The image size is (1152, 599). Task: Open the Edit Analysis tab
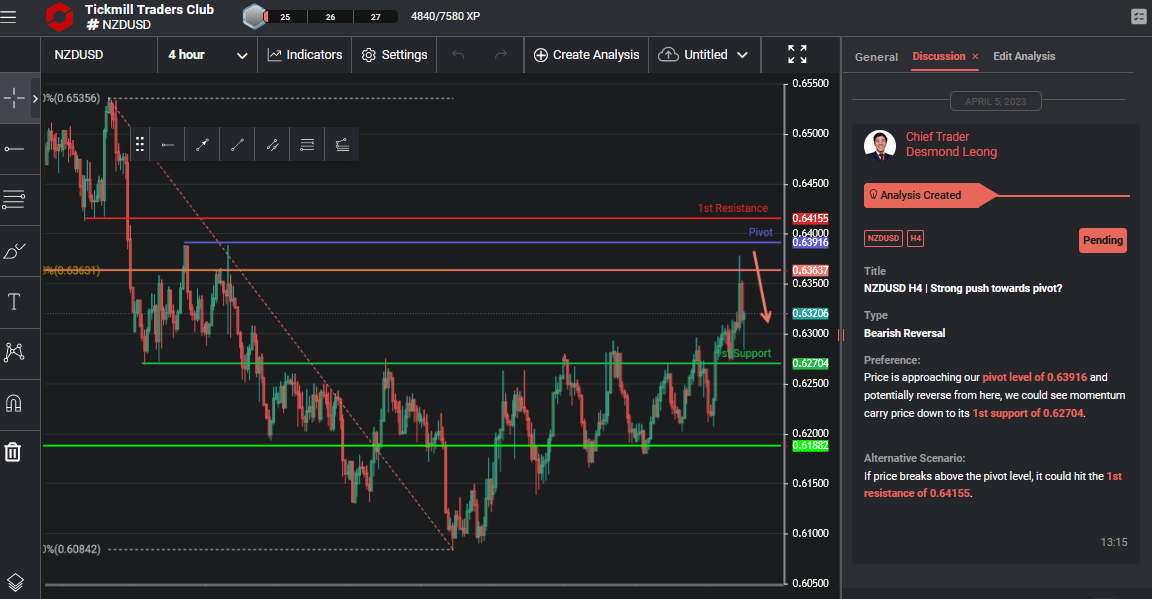(x=1024, y=56)
